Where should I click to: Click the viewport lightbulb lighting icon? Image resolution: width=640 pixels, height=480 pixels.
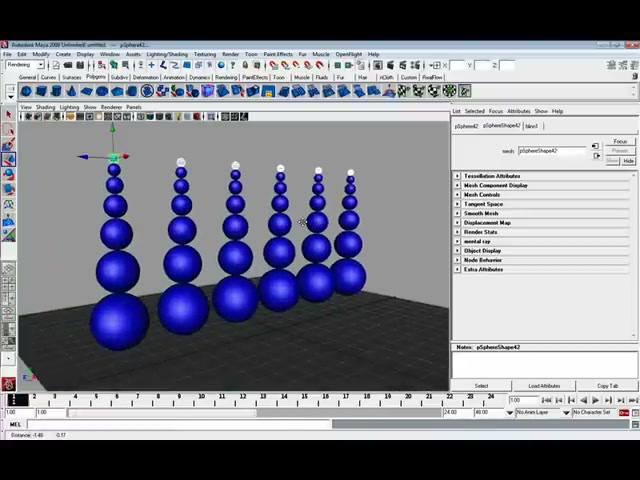pos(178,117)
